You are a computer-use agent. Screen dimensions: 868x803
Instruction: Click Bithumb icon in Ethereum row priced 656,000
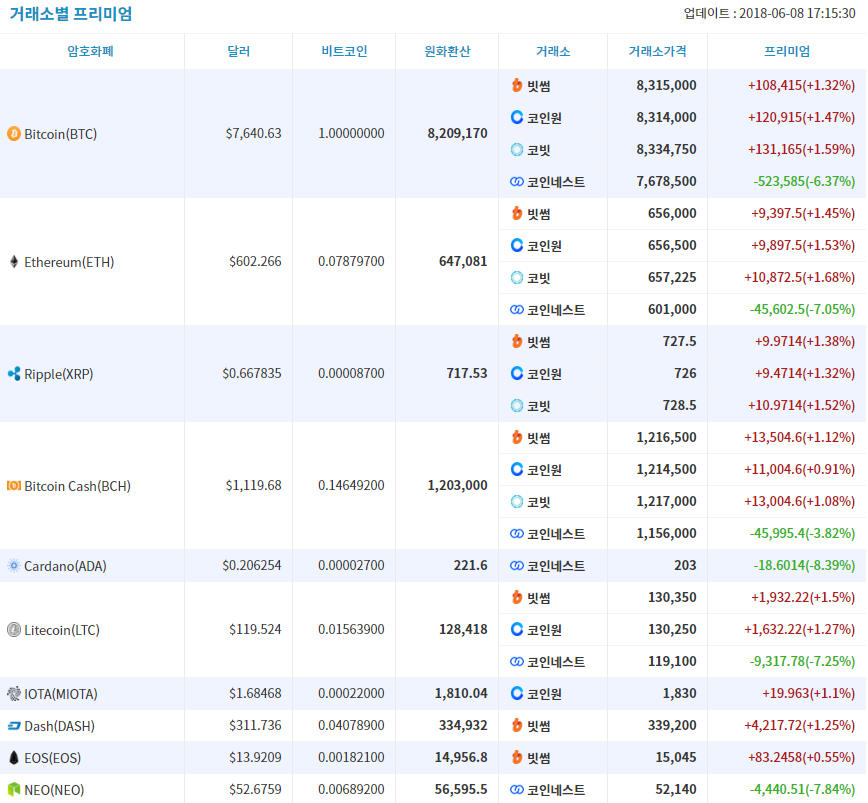click(x=516, y=213)
